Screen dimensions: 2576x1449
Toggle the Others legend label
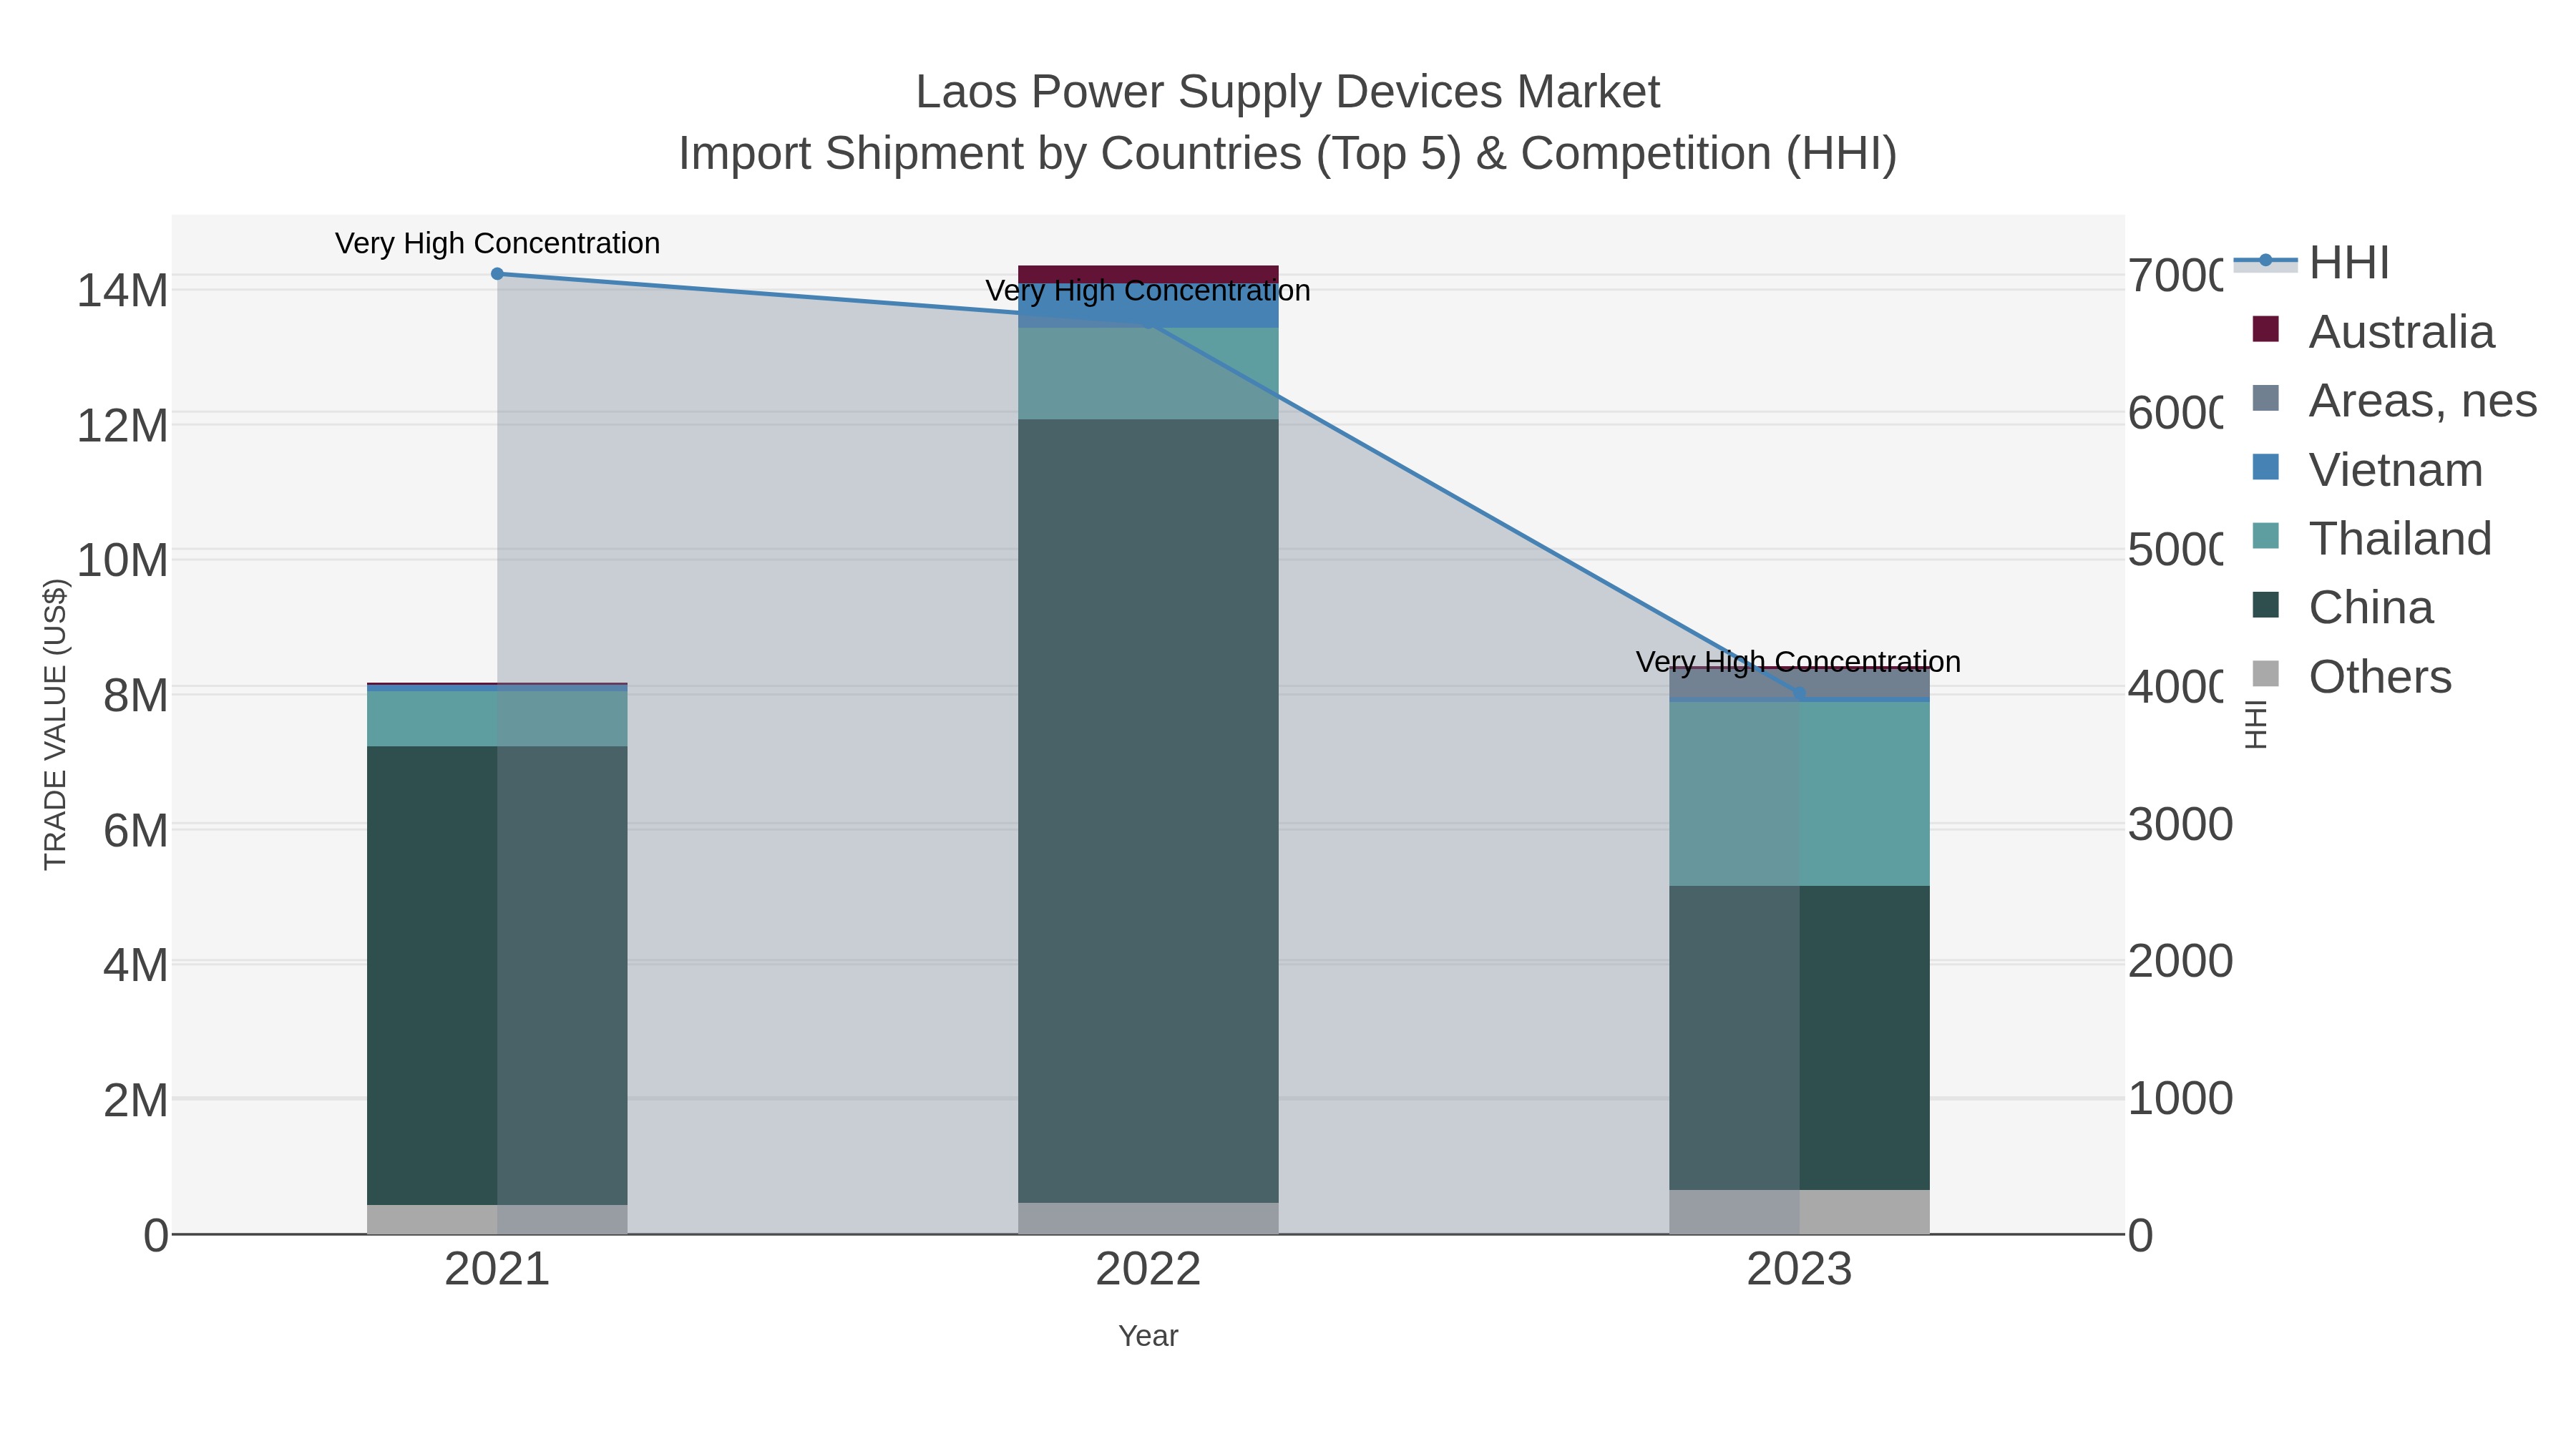[2380, 676]
